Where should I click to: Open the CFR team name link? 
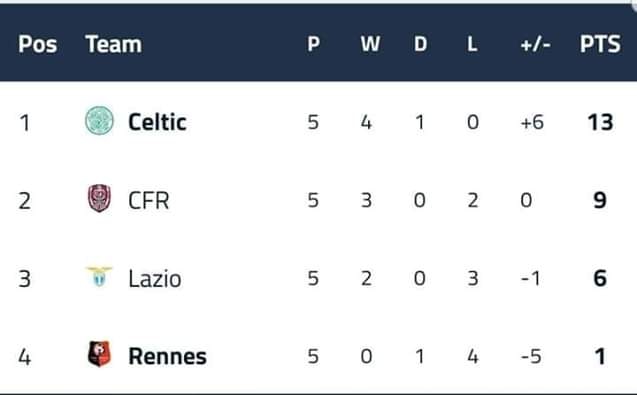[x=149, y=200]
